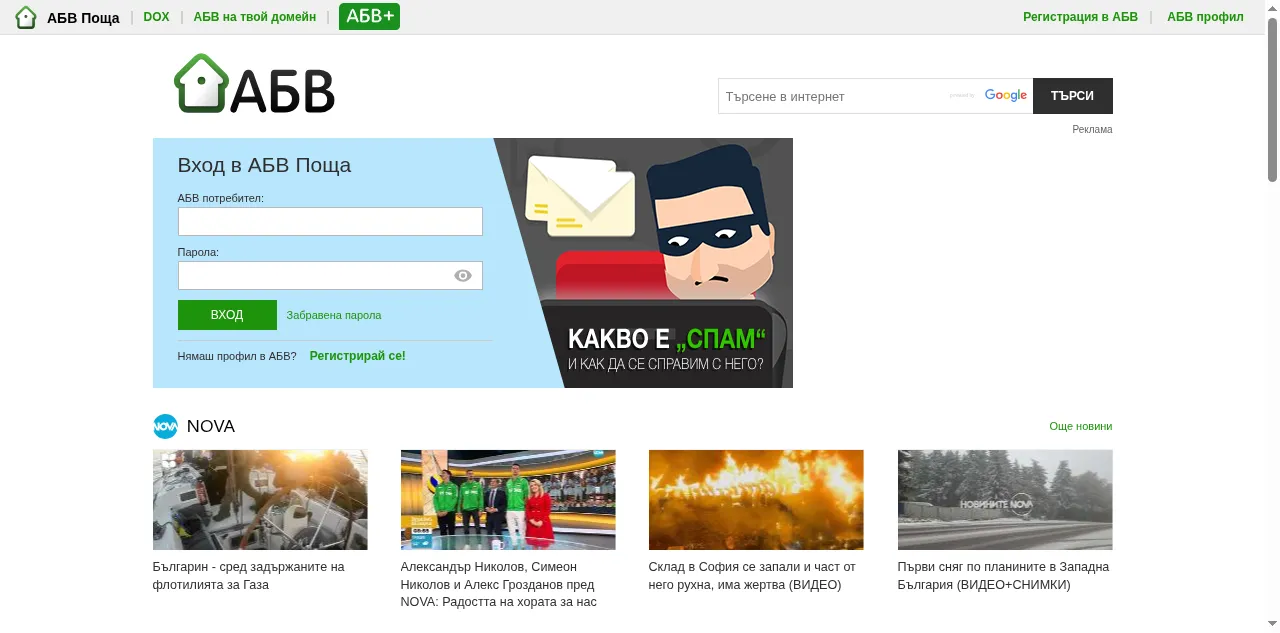Open the warehouse fire thumbnail
Screen dimensions: 1280x633
click(x=756, y=500)
